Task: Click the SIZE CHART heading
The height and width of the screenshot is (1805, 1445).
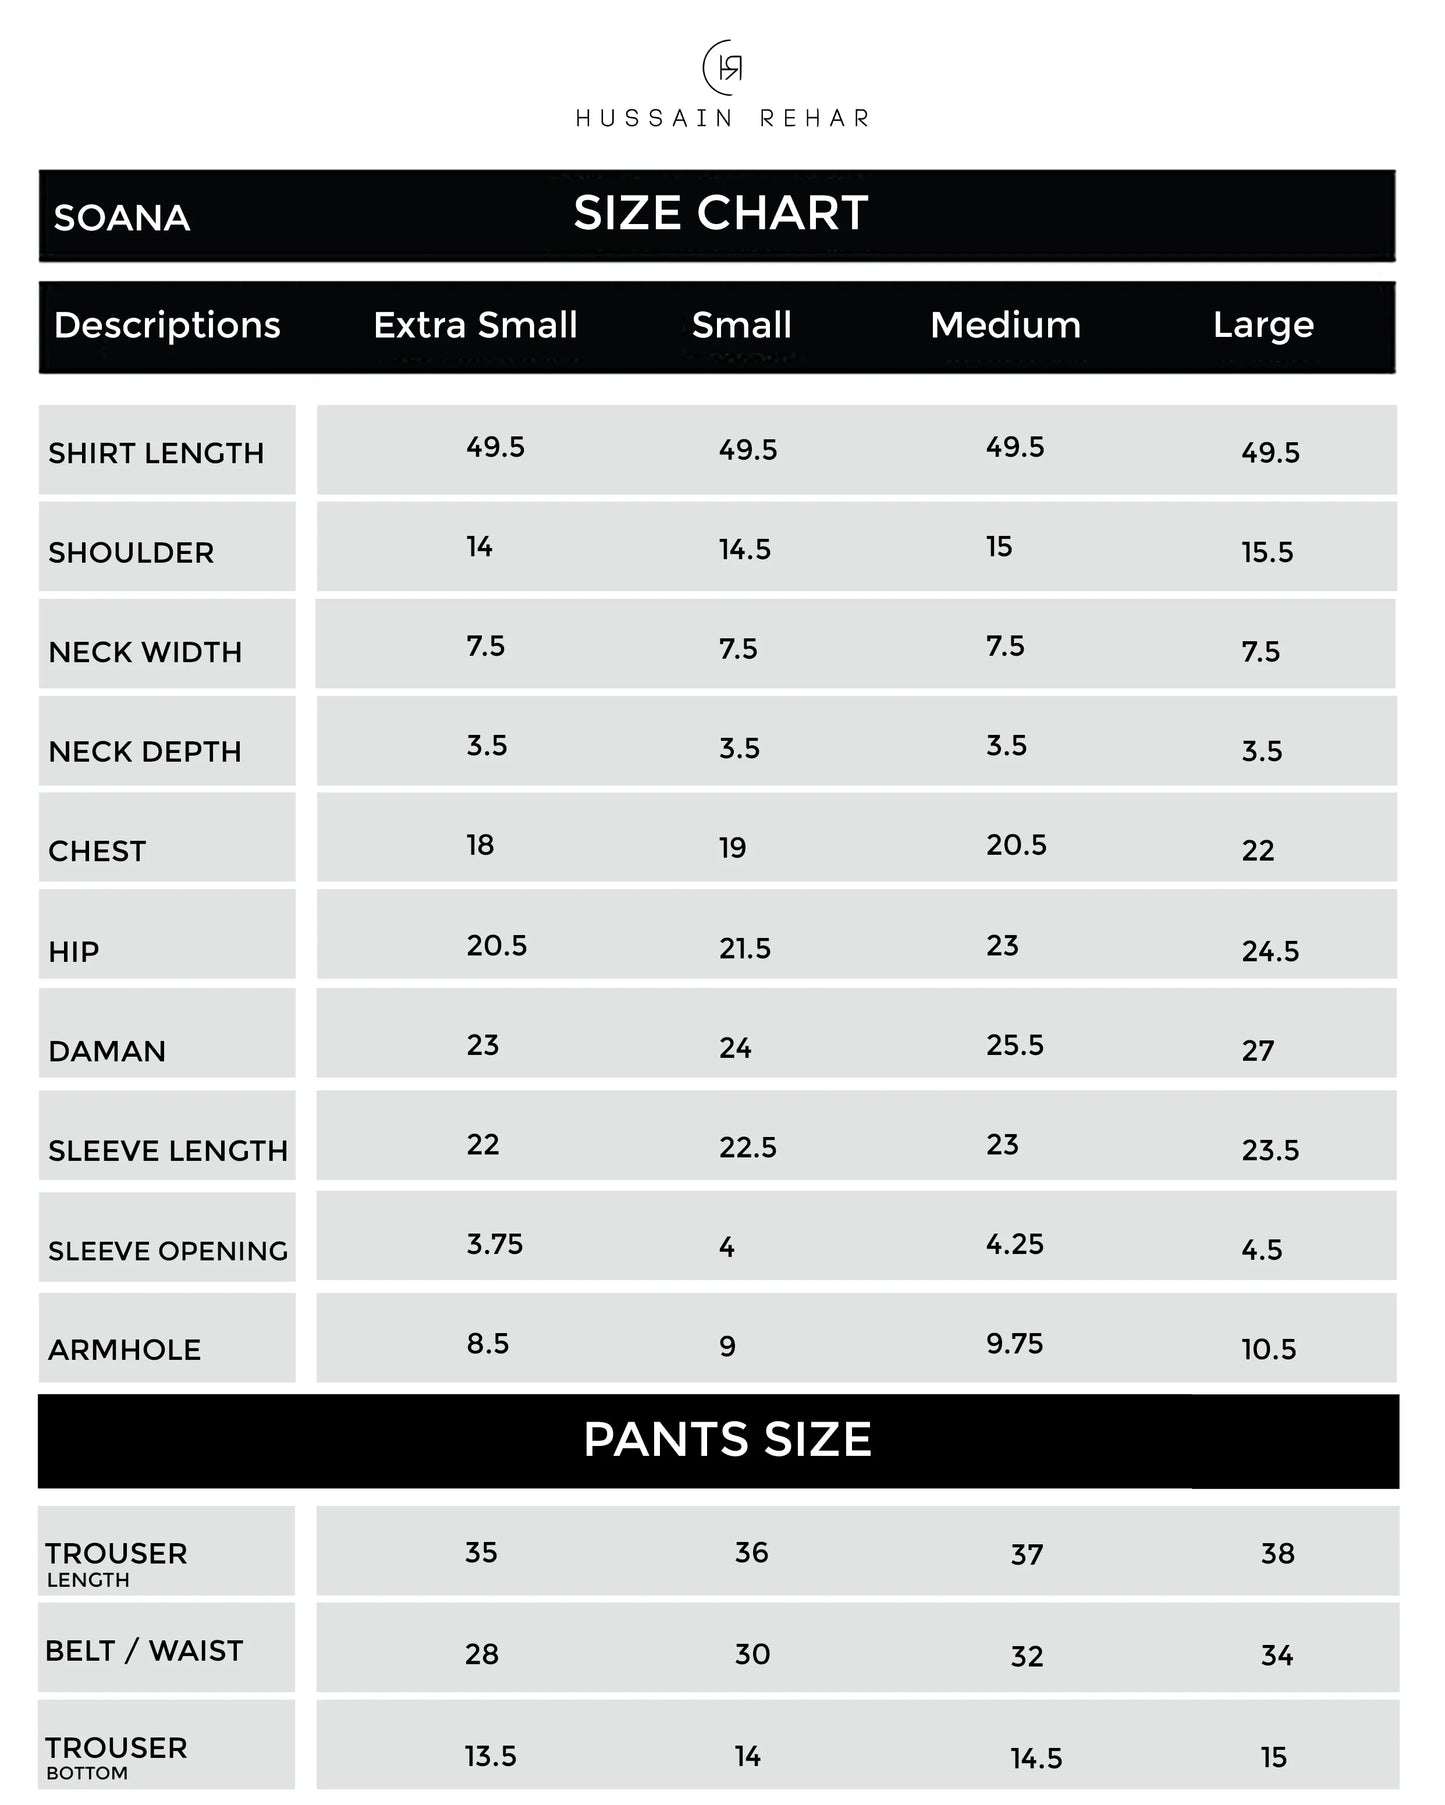Action: 721,213
